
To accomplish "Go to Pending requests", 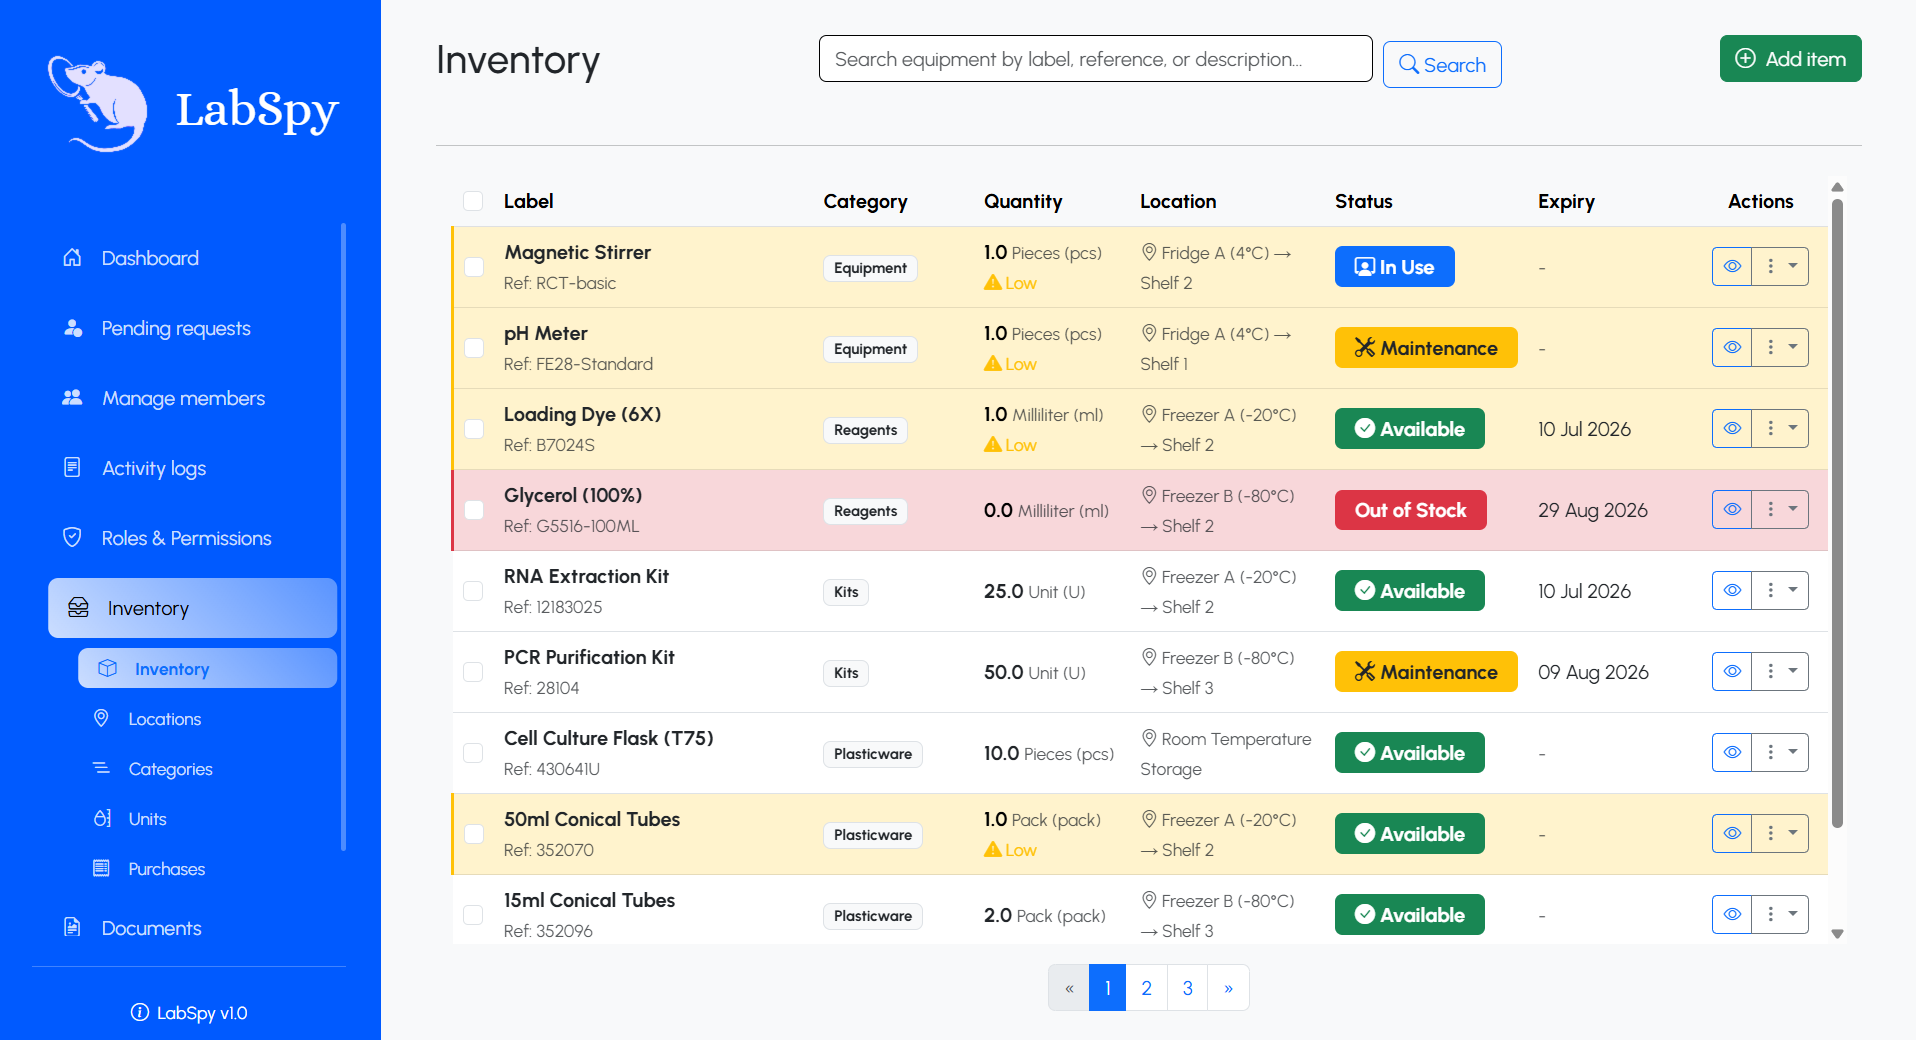I will [176, 328].
